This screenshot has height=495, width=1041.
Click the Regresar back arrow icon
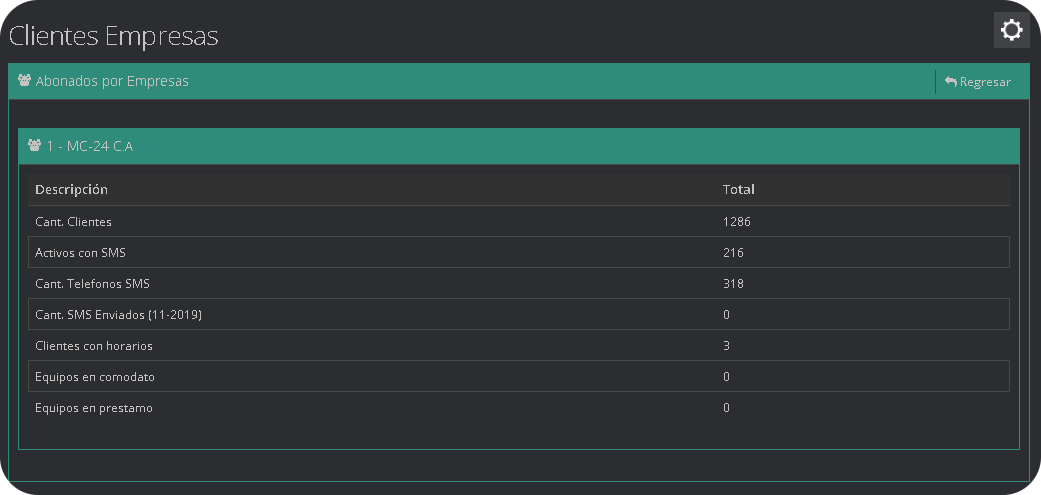pos(950,82)
